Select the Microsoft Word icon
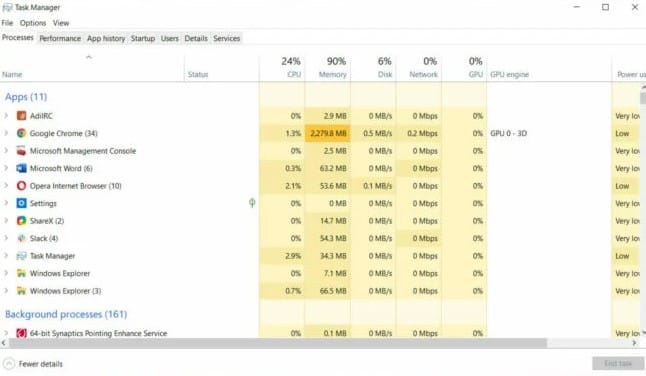This screenshot has width=646, height=376. click(21, 168)
